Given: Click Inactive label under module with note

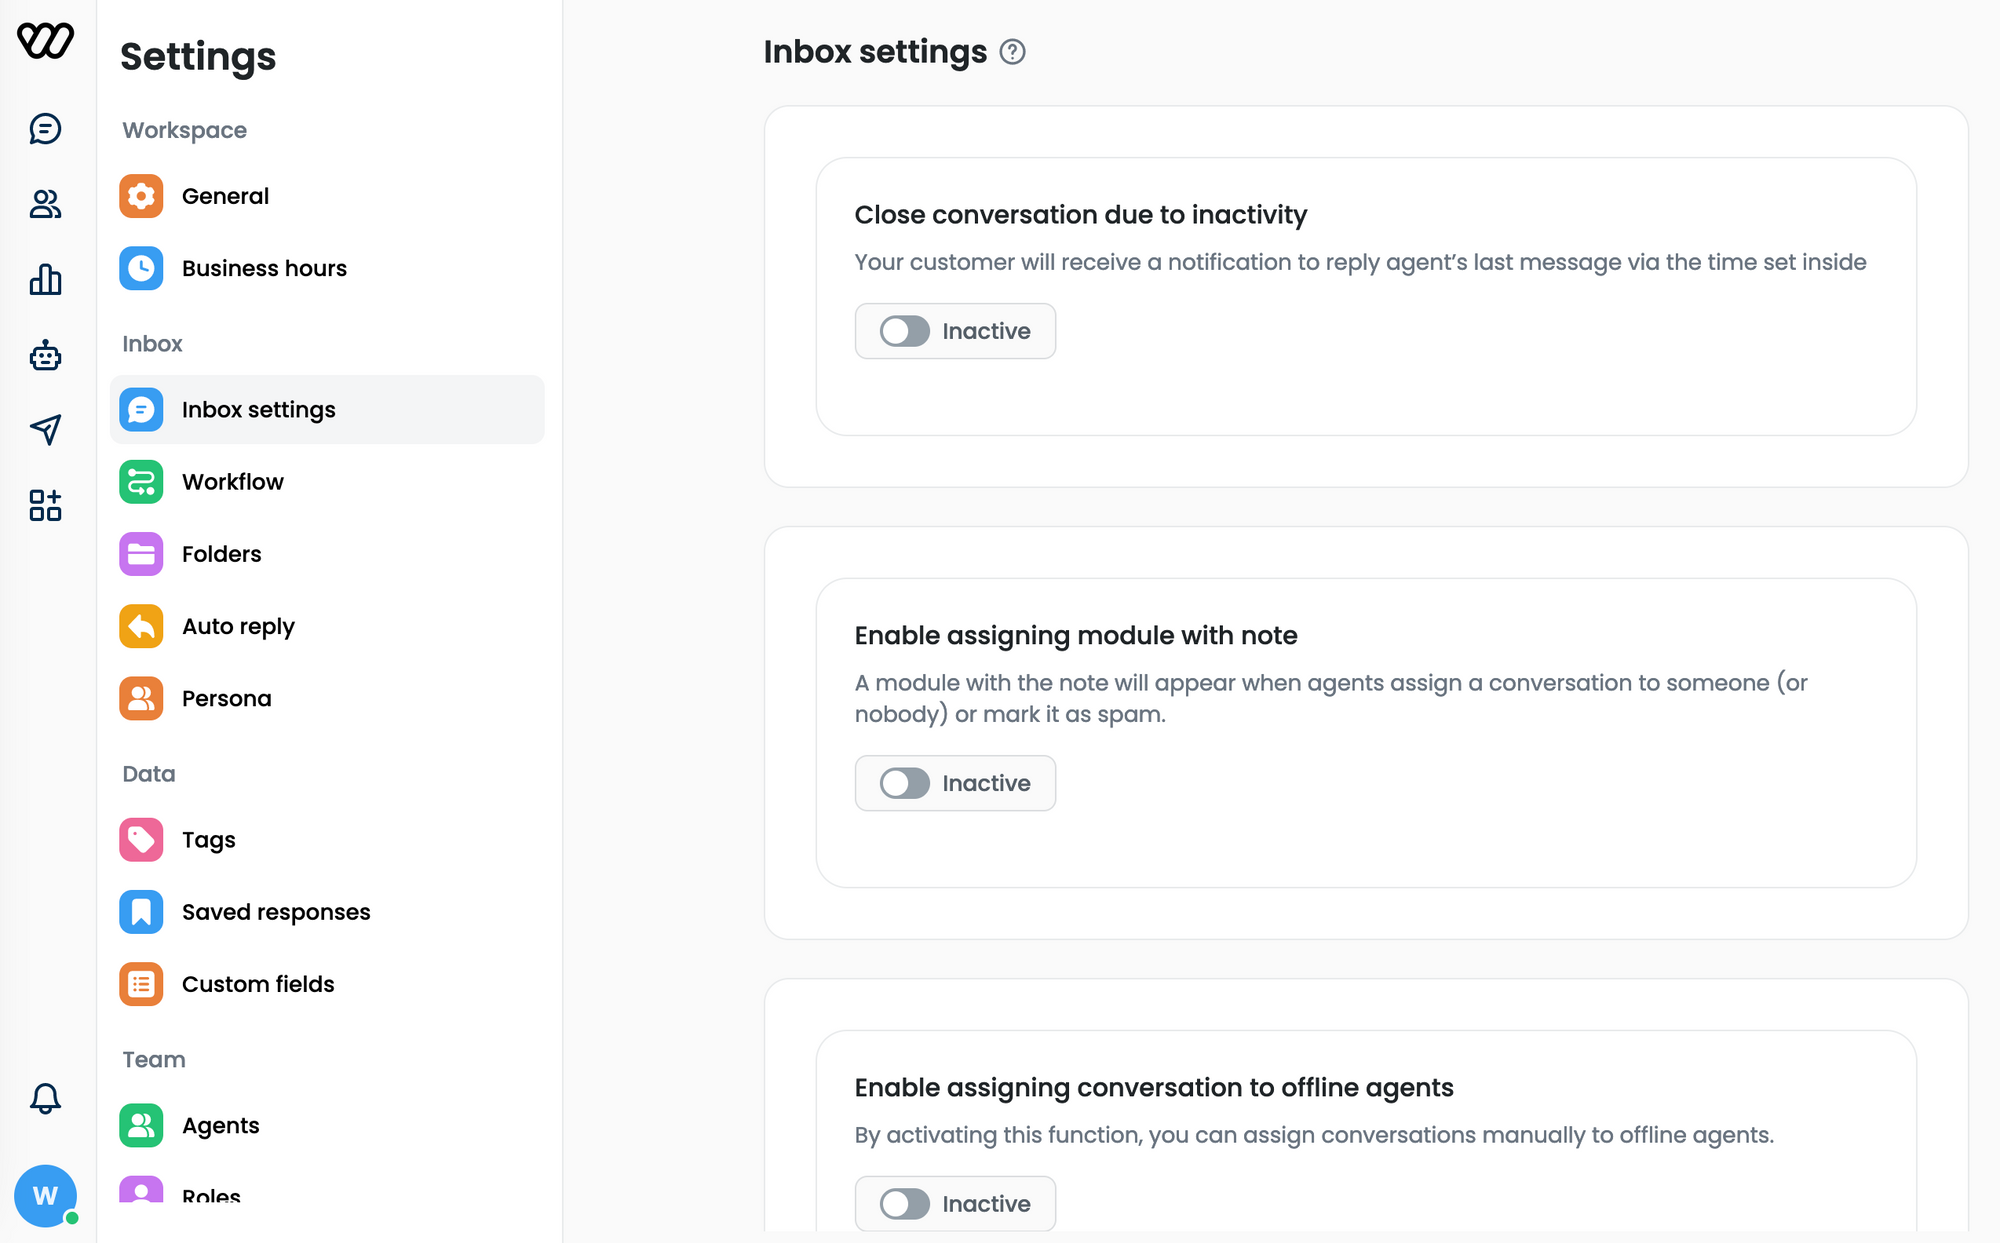Looking at the screenshot, I should (986, 783).
